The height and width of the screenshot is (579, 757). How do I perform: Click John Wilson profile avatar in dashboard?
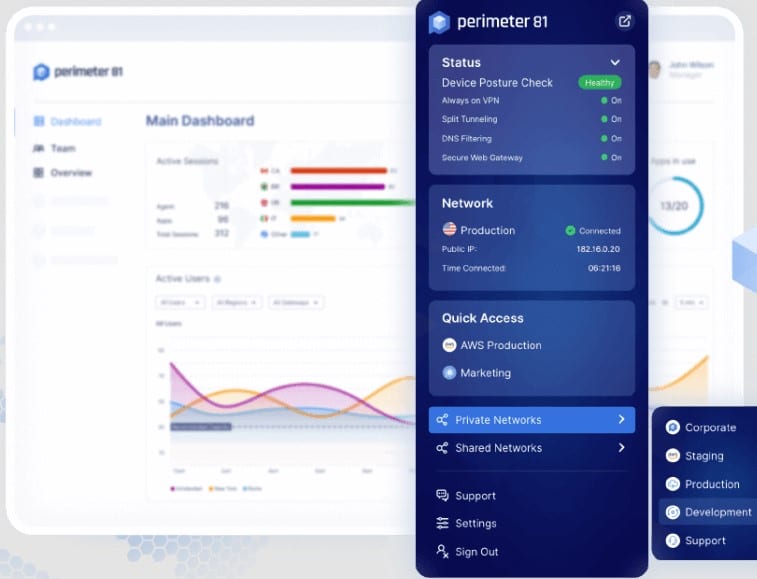(x=654, y=70)
